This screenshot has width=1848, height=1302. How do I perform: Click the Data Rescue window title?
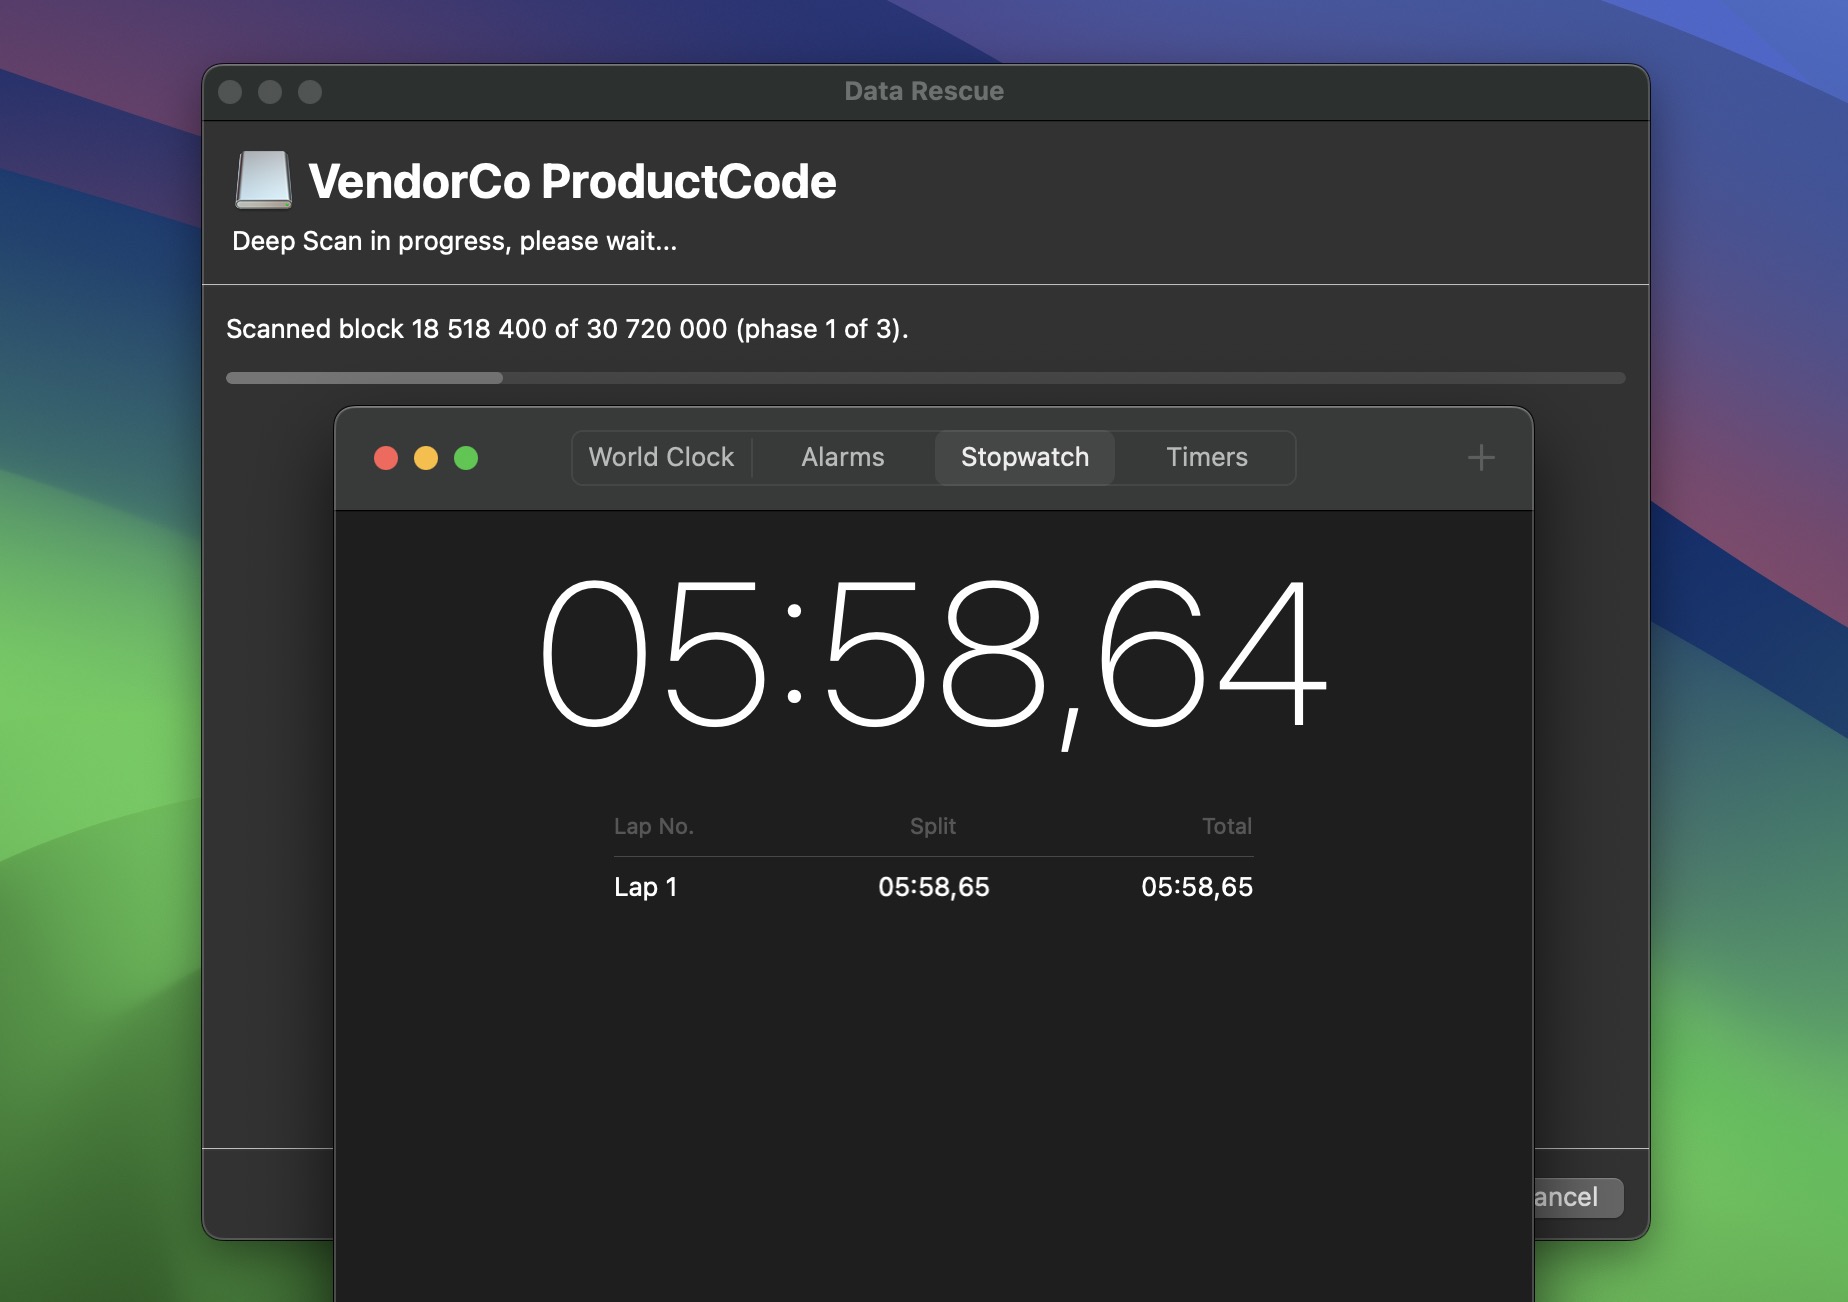tap(924, 91)
